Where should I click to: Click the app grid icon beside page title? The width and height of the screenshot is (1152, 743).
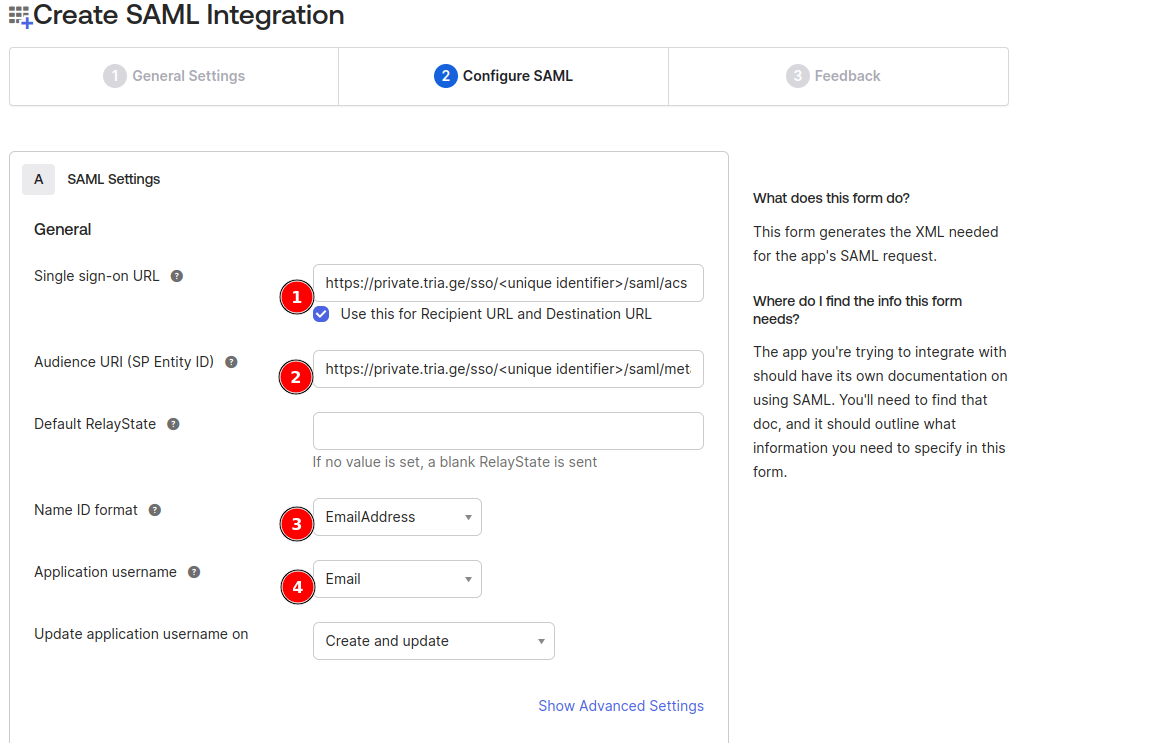[20, 16]
